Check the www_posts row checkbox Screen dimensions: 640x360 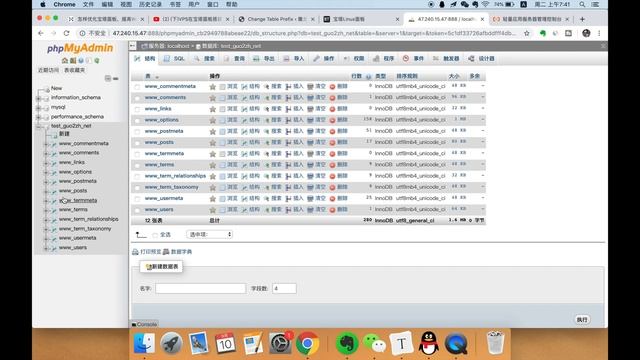pos(137,143)
